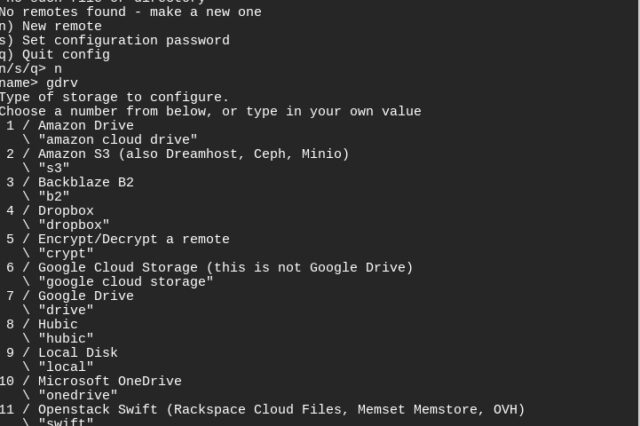
Task: Click the "Encrypt/Decrypt a remote" entry
Action: click(x=133, y=239)
